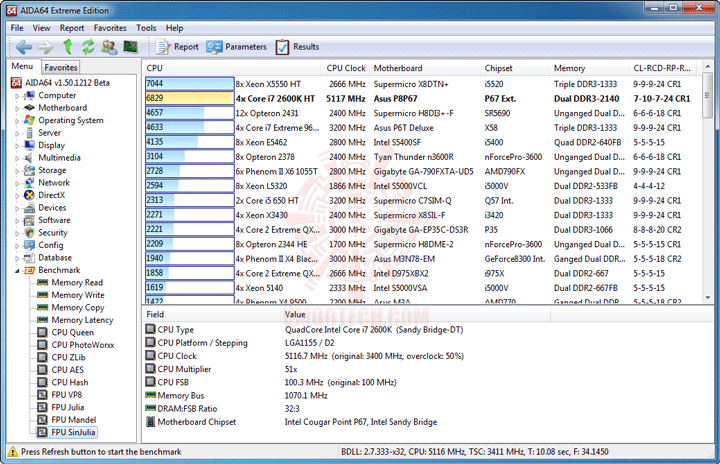Open the Favorites menu
720x464 pixels.
click(110, 28)
